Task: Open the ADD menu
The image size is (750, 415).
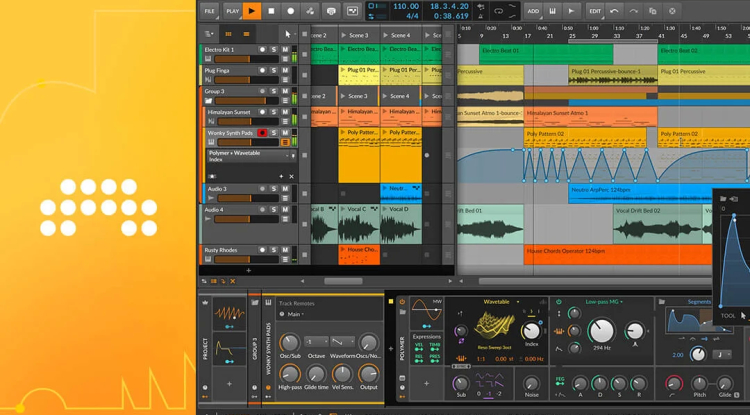Action: 533,11
